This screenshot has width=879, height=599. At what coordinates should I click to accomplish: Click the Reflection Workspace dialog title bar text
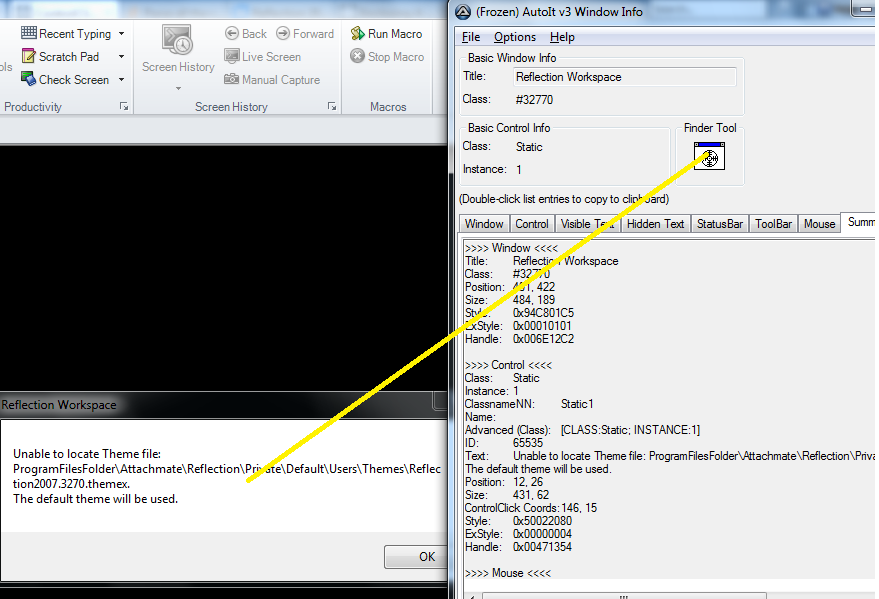click(59, 405)
